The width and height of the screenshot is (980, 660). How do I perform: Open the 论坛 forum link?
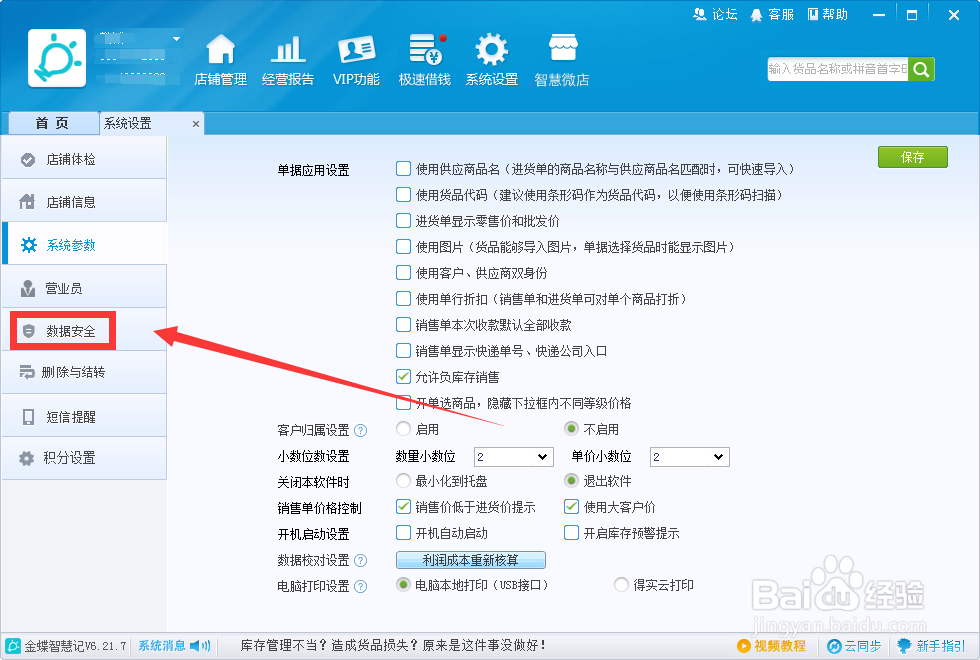tap(716, 14)
